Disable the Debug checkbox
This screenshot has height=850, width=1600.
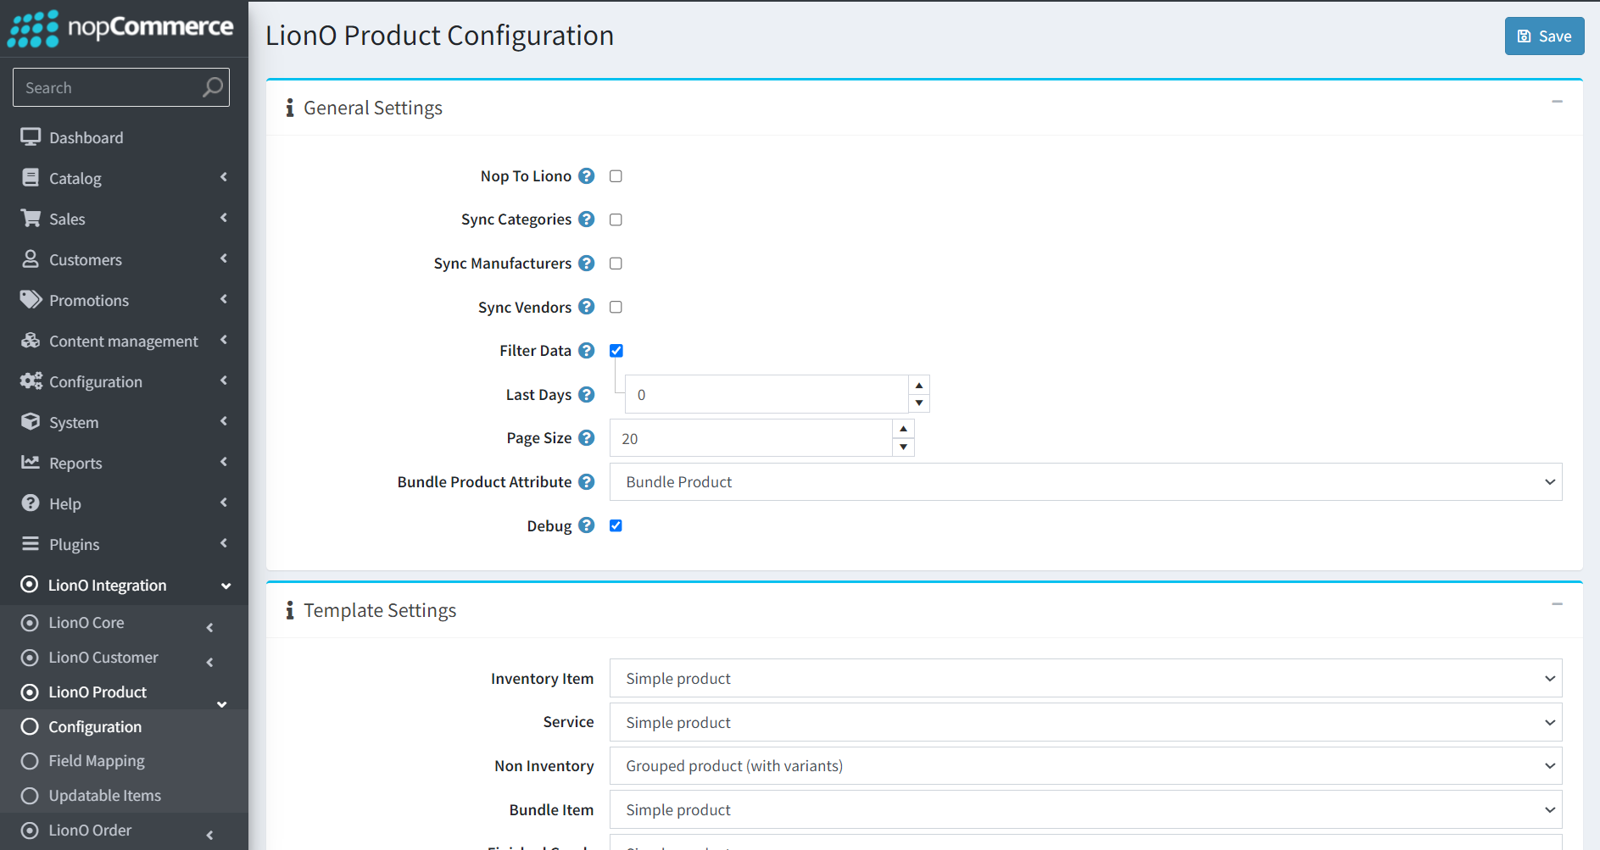pos(616,525)
